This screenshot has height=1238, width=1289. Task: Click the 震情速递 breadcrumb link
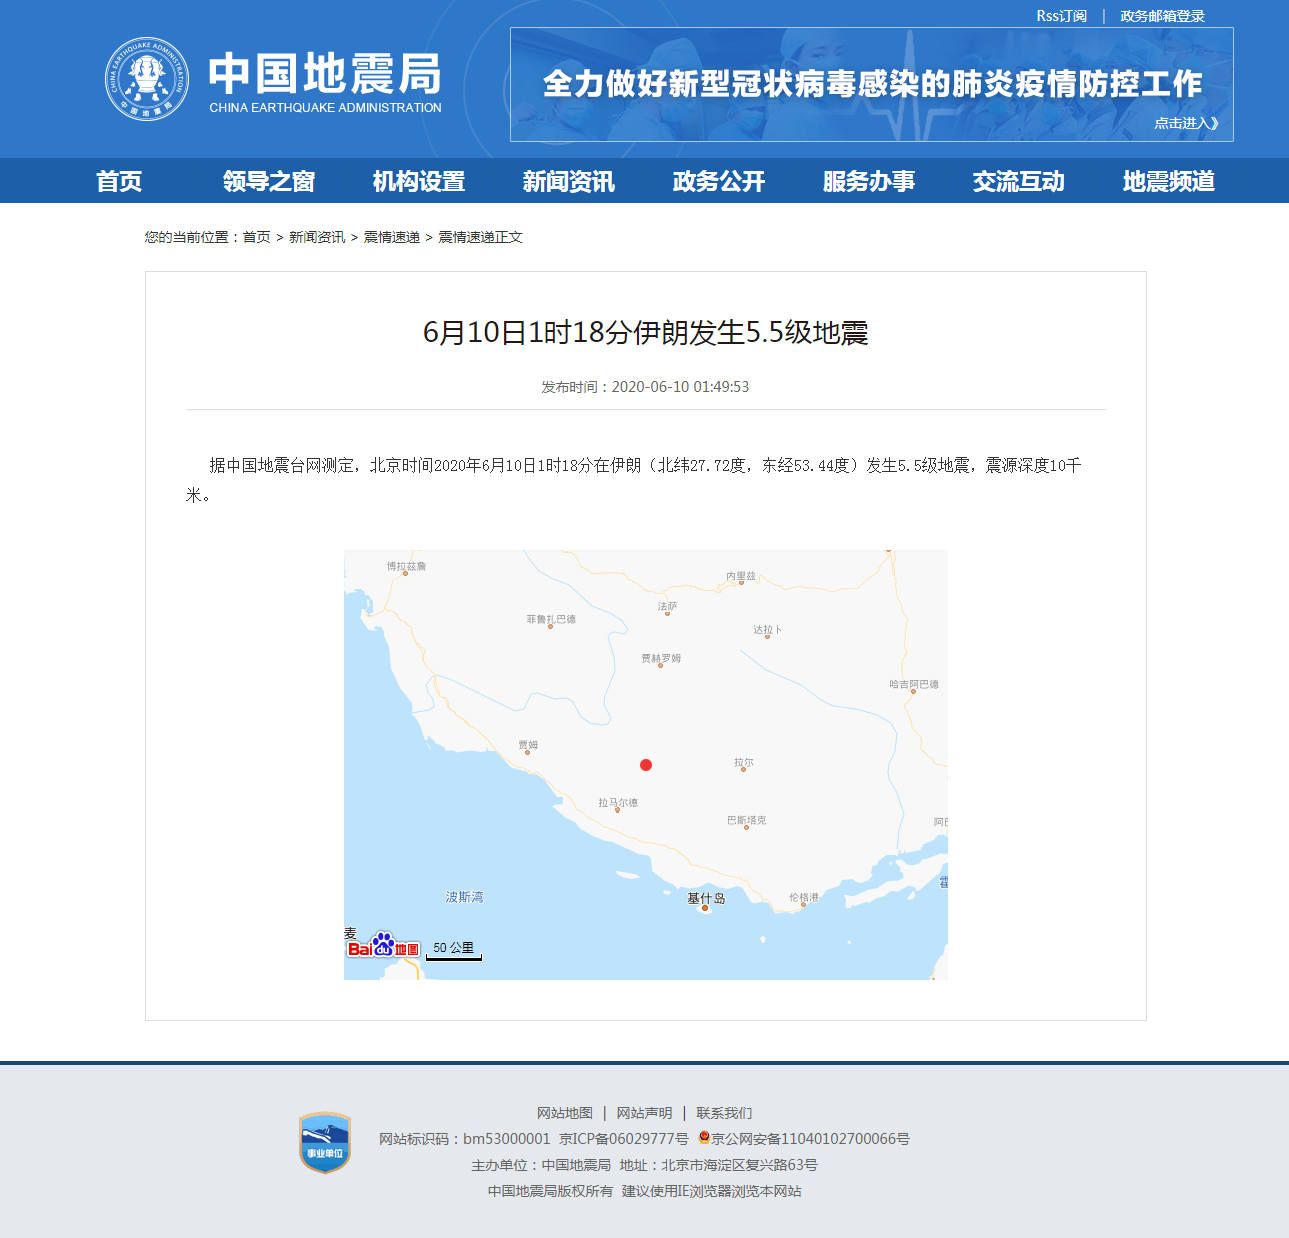click(x=391, y=237)
